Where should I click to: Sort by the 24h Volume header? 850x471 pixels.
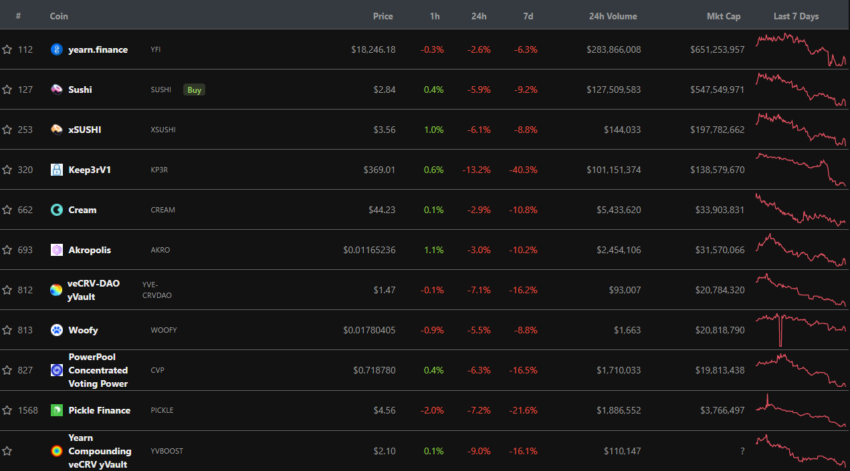tap(613, 16)
